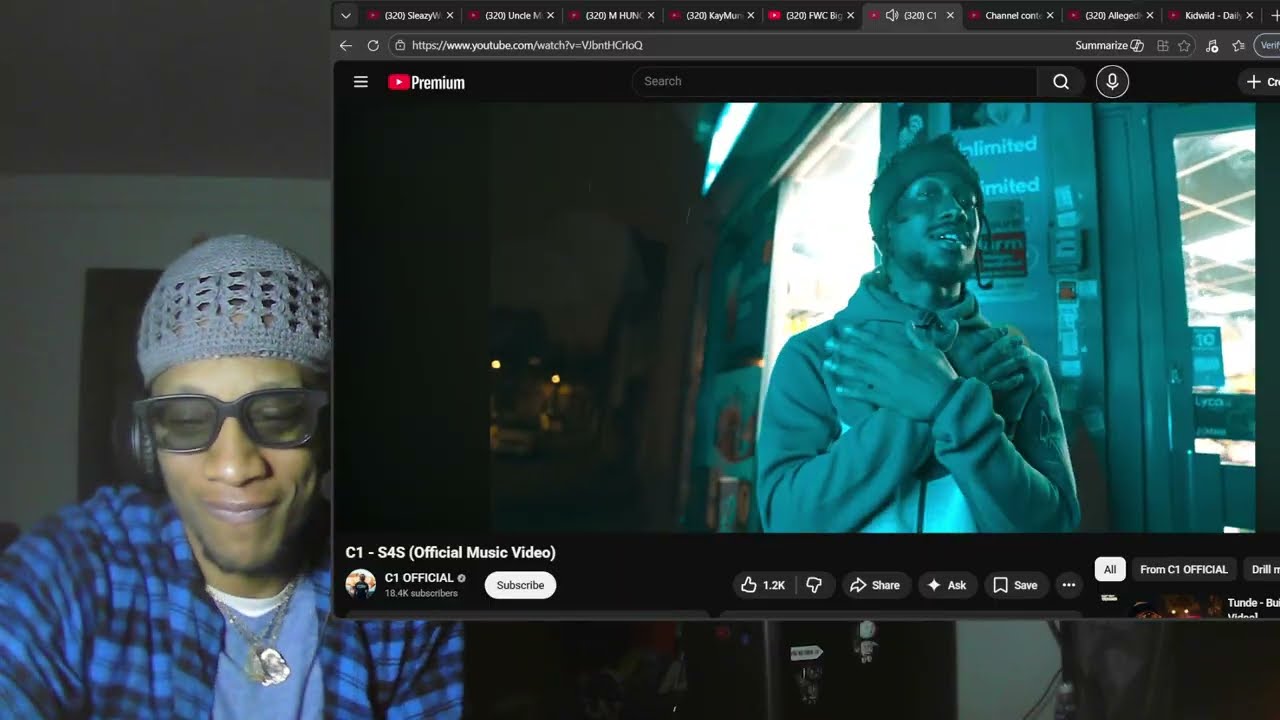This screenshot has width=1280, height=720.
Task: Expand the tab search dropdown arrow
Action: [x=345, y=15]
